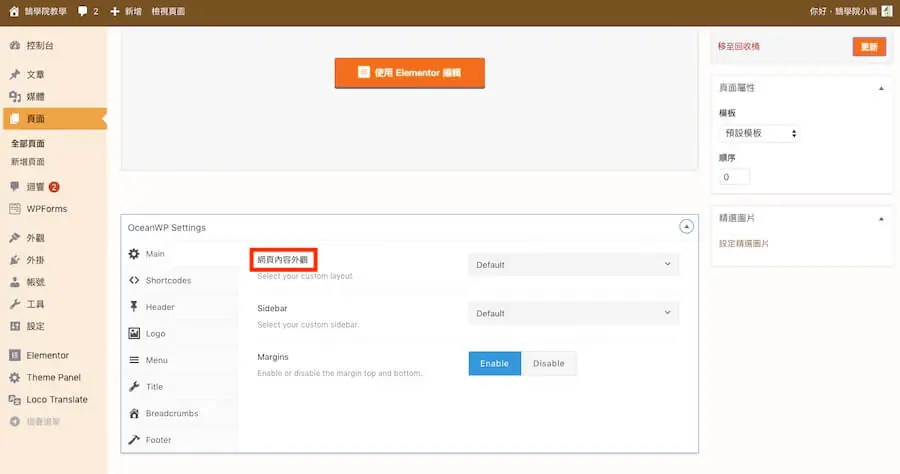Click the 順序 order number input
The image size is (900, 474).
pos(734,177)
